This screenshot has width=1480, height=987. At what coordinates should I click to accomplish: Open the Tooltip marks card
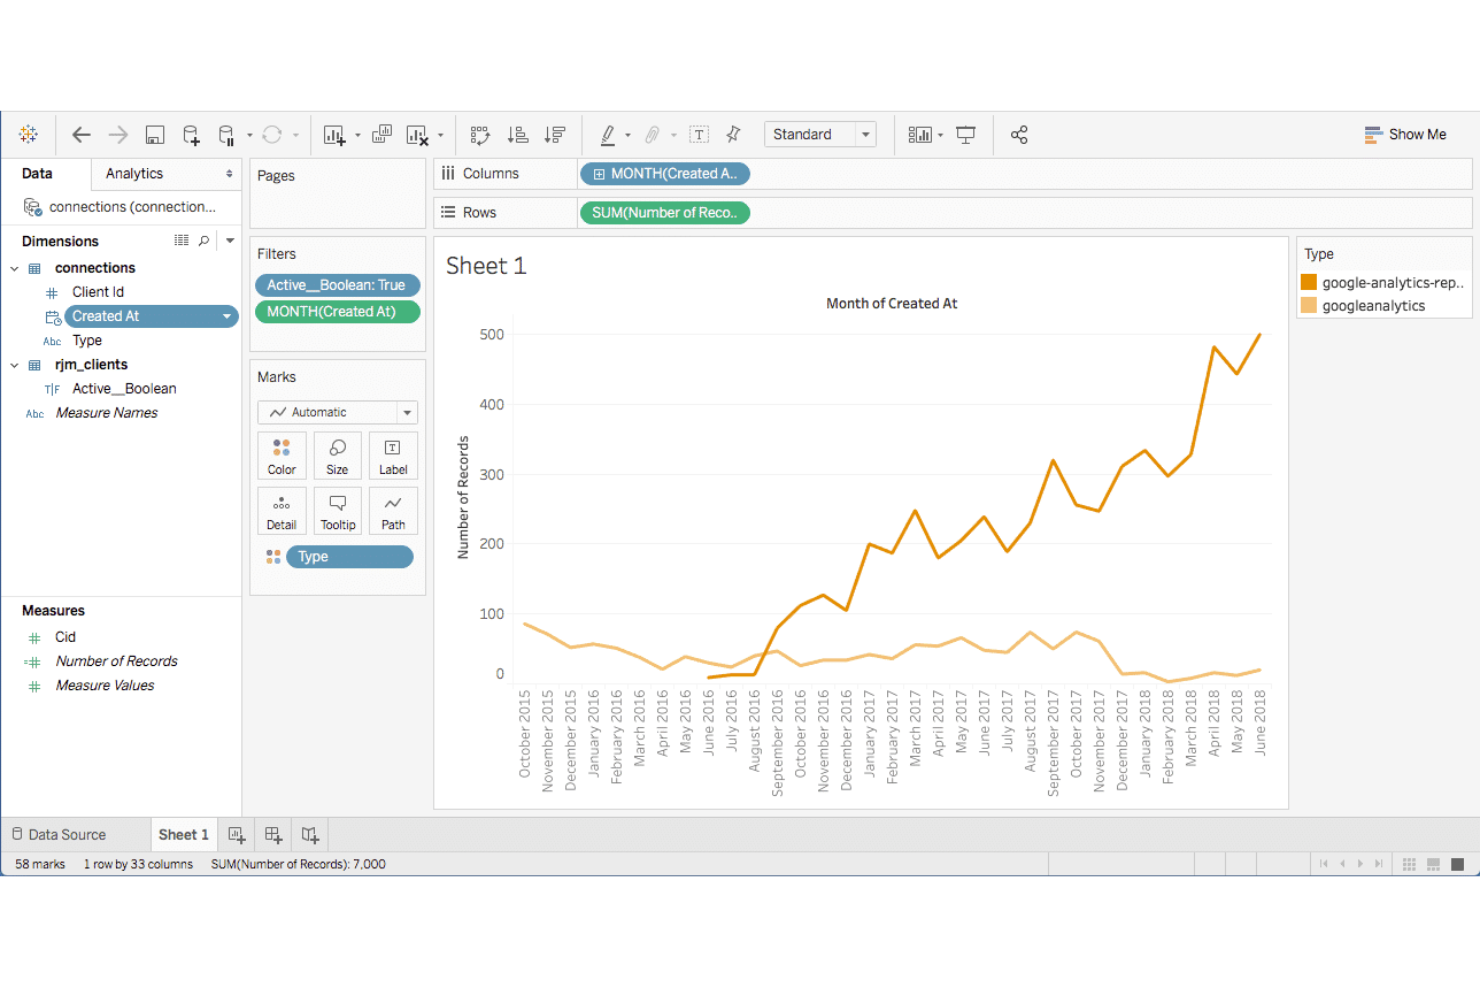(x=338, y=511)
